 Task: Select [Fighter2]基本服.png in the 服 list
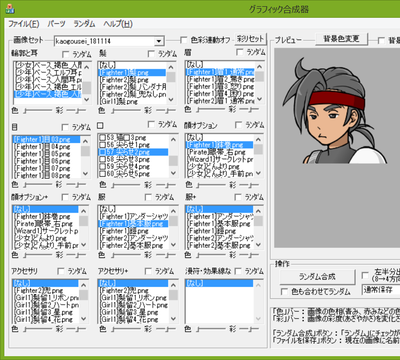[x=133, y=245]
